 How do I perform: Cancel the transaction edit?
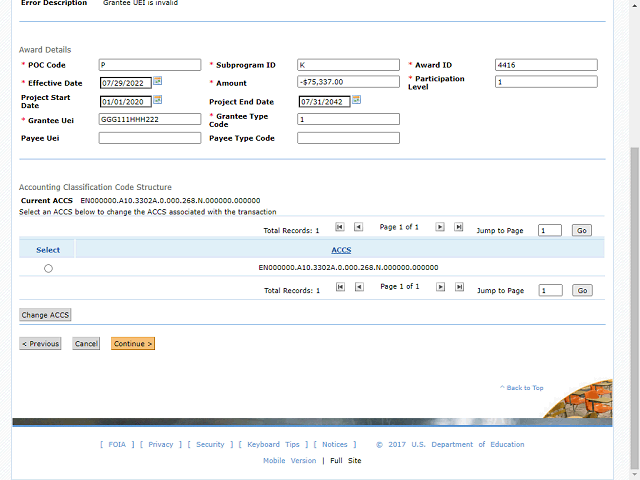pos(86,344)
